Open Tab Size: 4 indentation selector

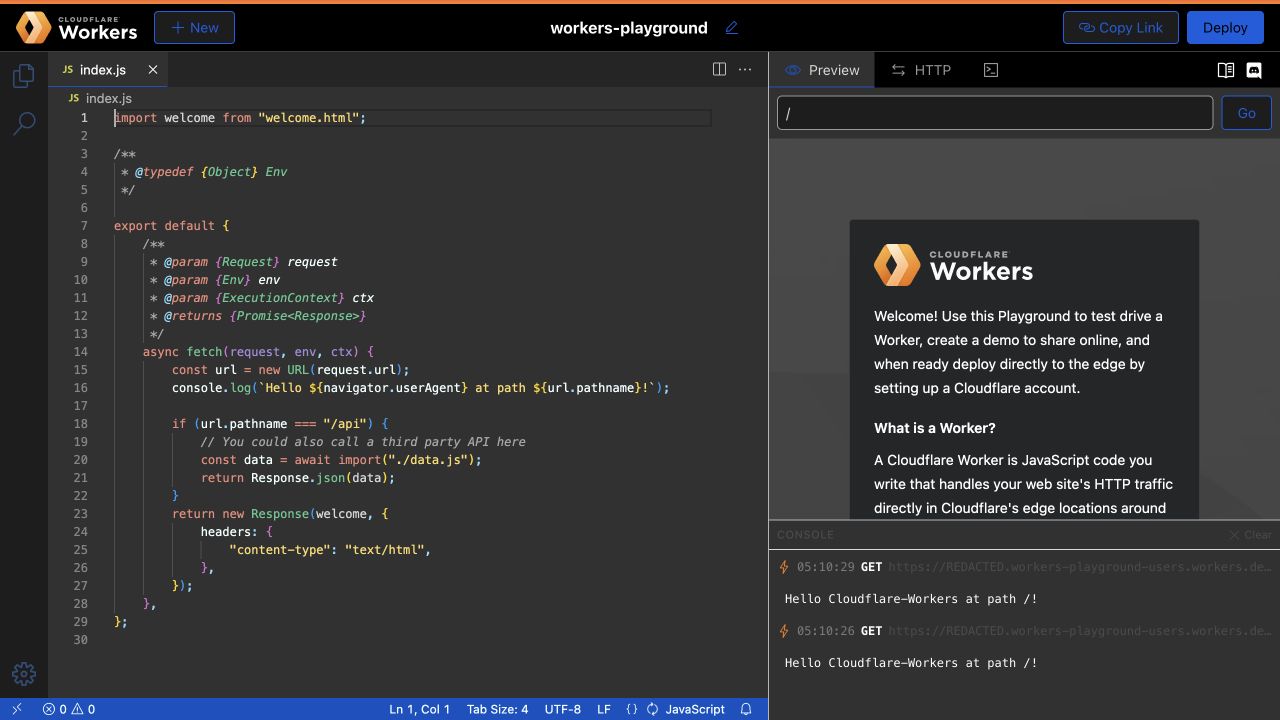(x=497, y=709)
